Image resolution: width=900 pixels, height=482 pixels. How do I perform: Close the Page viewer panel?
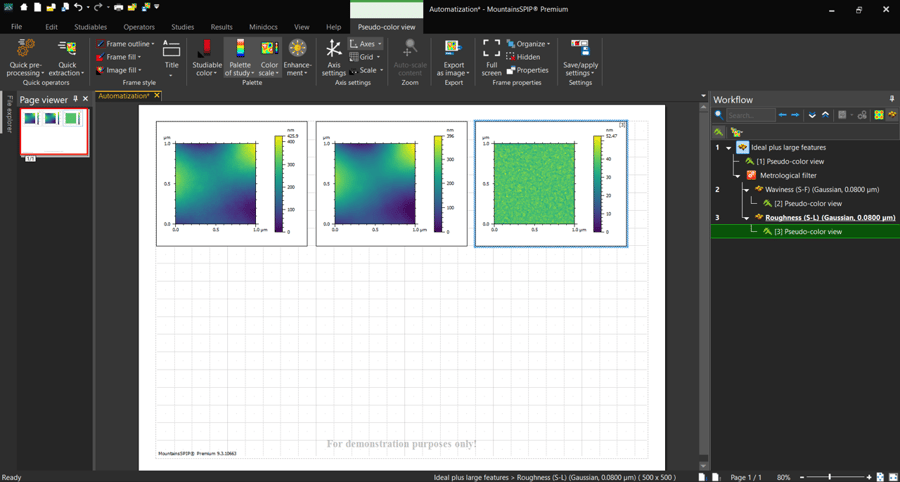coord(86,99)
